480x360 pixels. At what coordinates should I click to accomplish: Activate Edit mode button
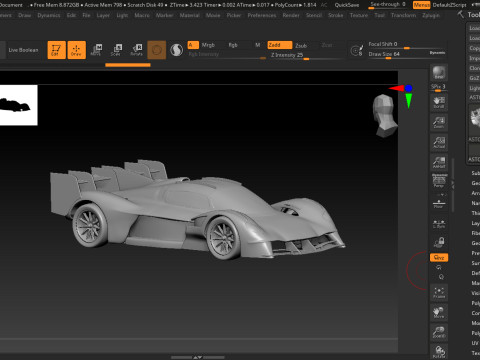tap(56, 50)
